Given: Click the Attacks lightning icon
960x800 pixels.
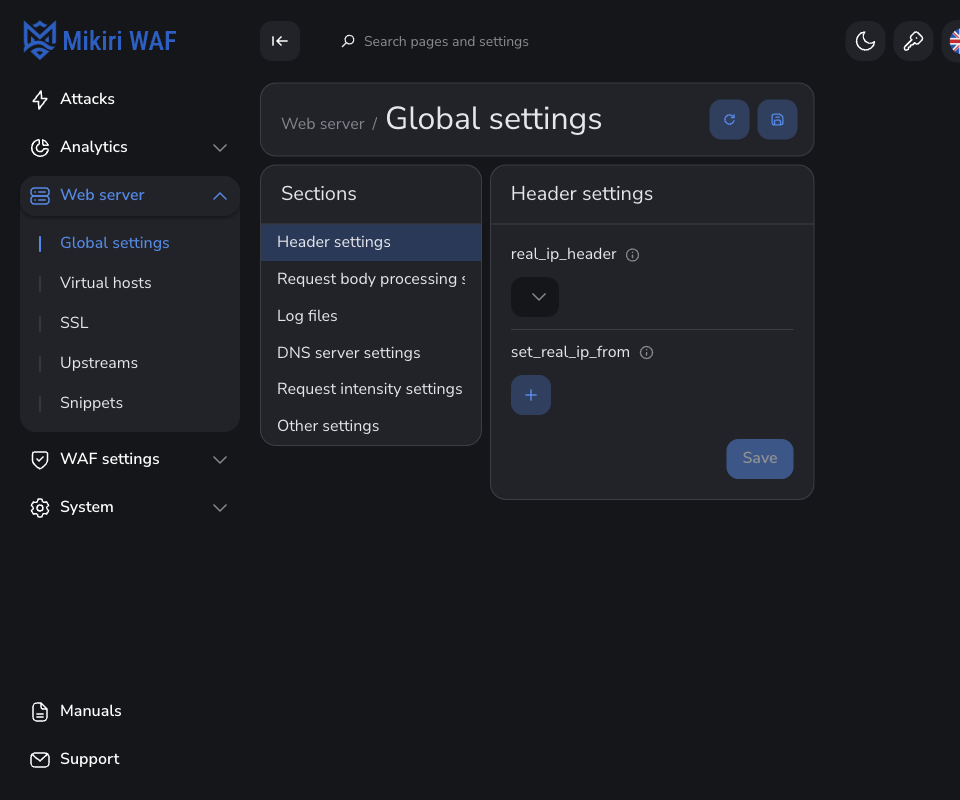Looking at the screenshot, I should (40, 99).
